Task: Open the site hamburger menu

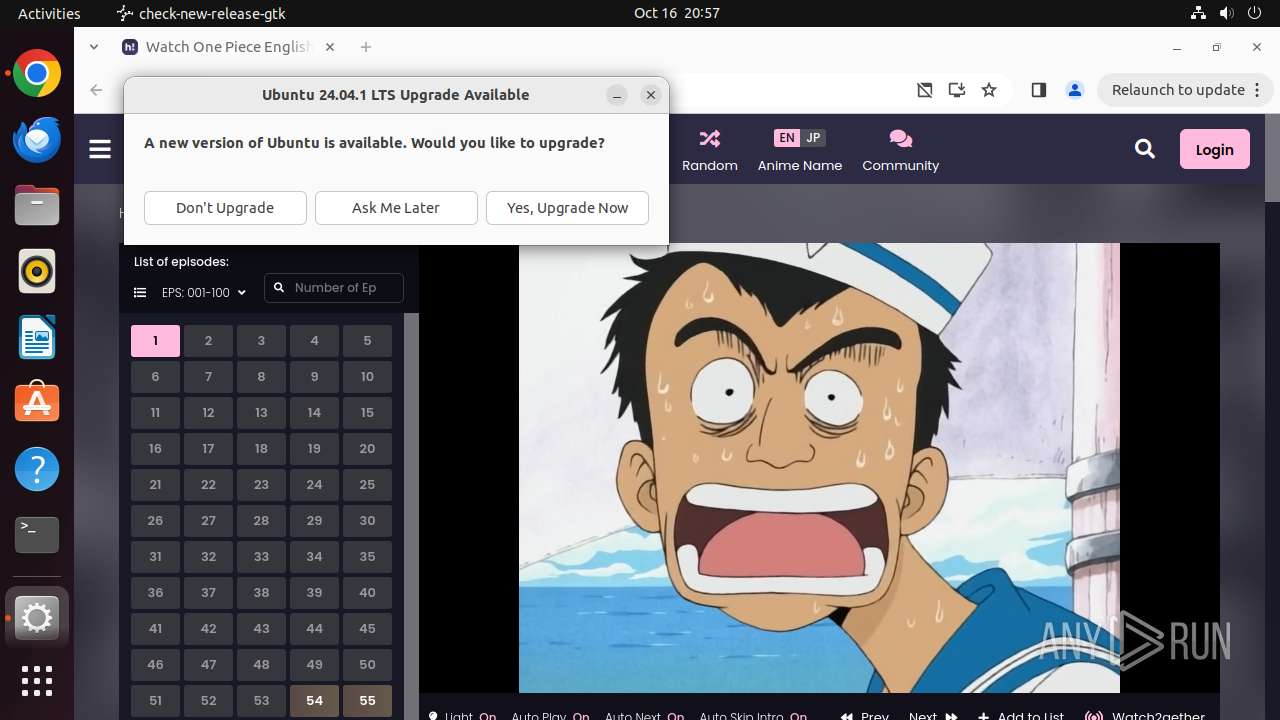Action: pyautogui.click(x=100, y=149)
